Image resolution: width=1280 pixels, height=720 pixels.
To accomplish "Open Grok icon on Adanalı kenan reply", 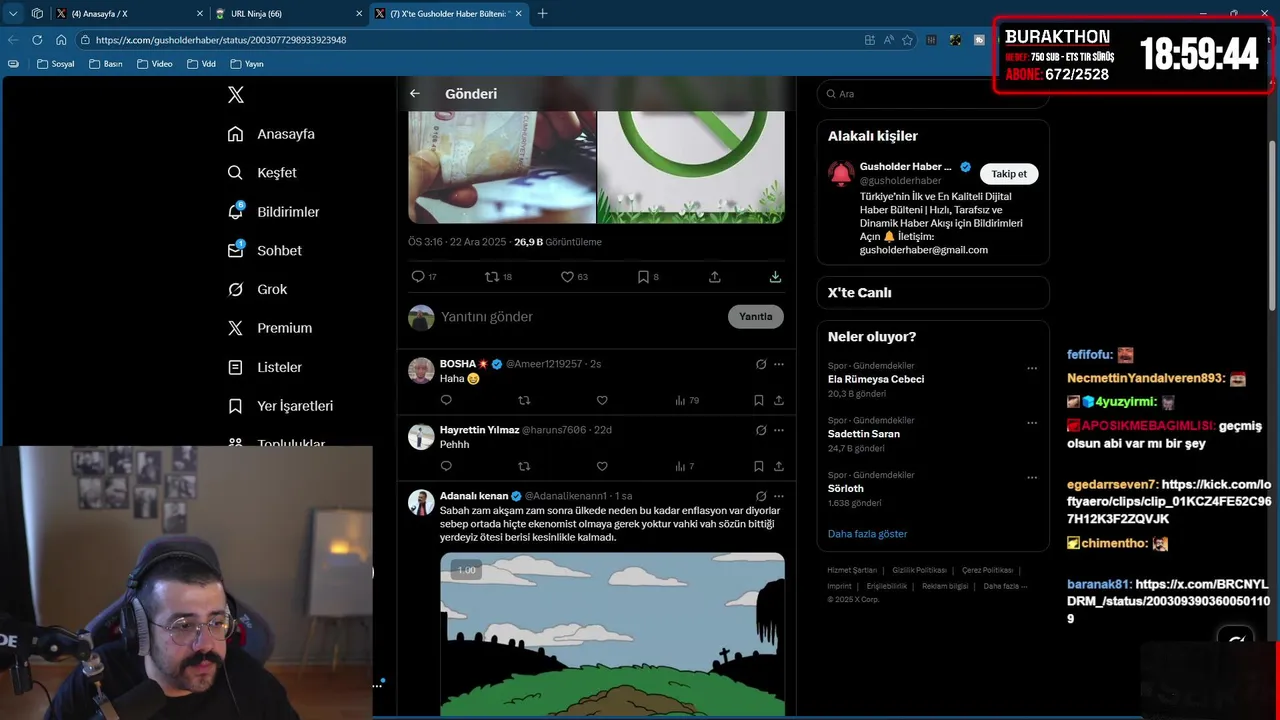I will point(761,496).
